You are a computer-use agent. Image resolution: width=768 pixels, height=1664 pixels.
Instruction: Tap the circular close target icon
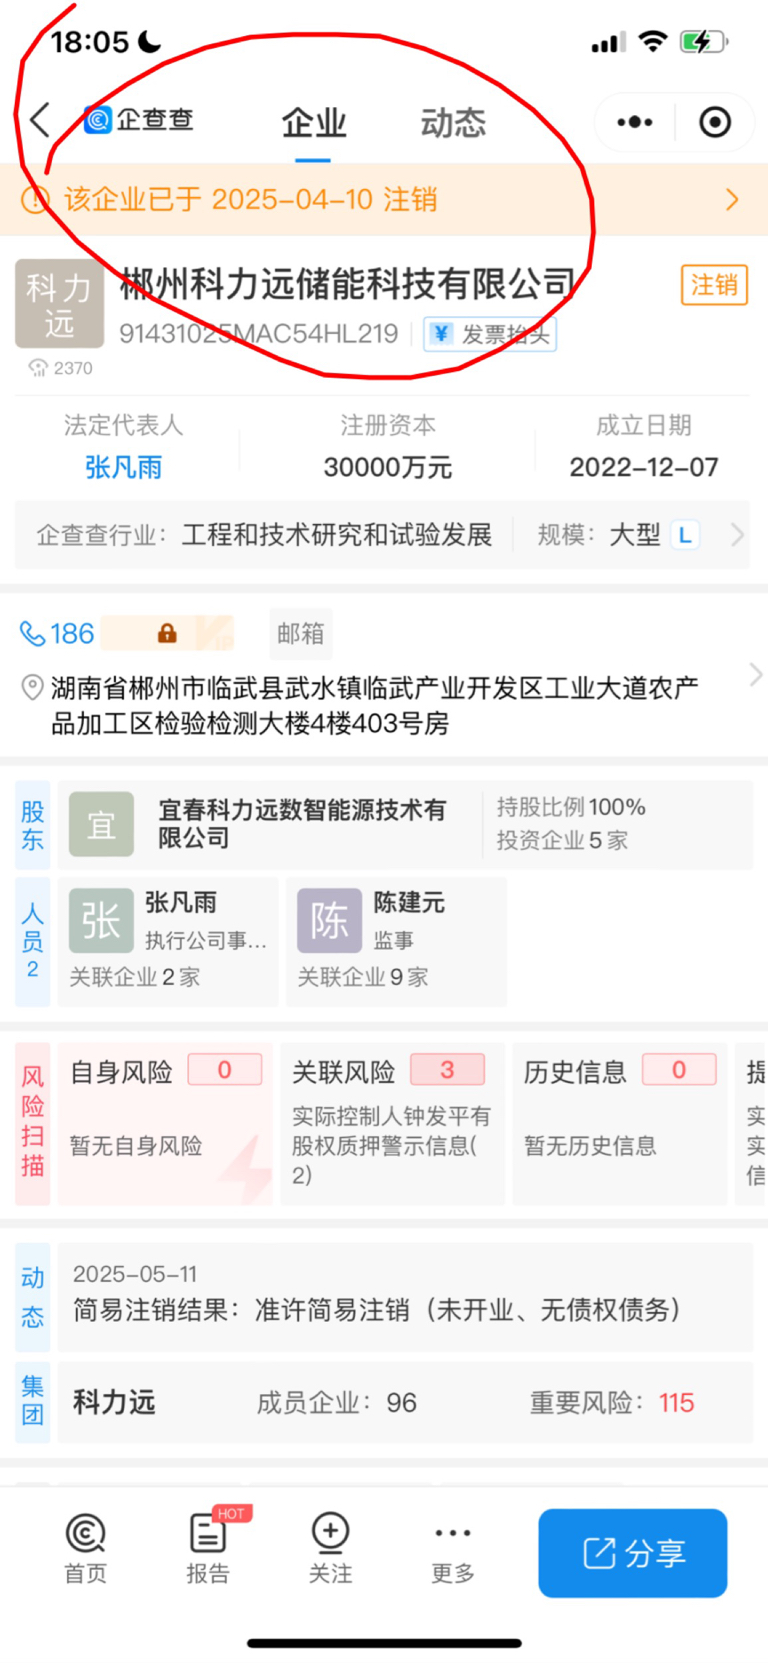click(x=714, y=122)
